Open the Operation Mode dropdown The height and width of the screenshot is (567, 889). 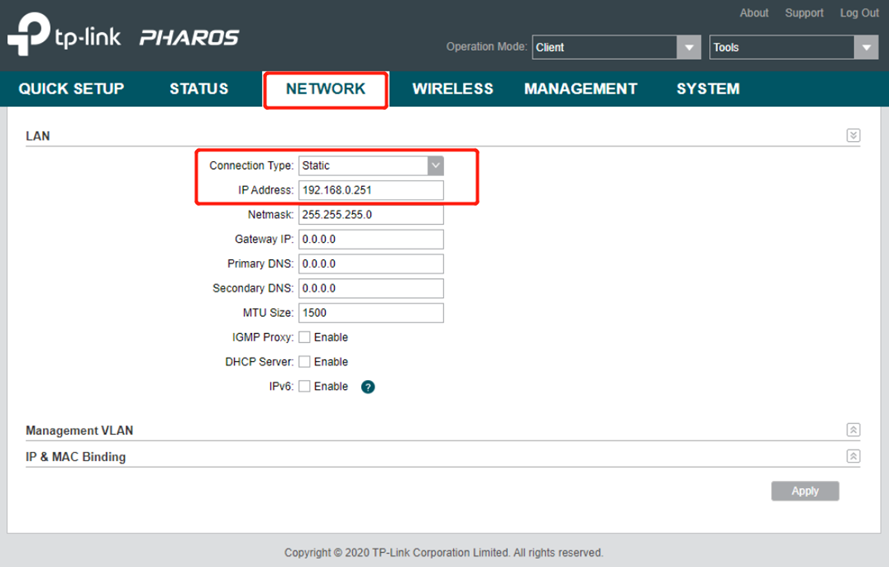tap(616, 47)
